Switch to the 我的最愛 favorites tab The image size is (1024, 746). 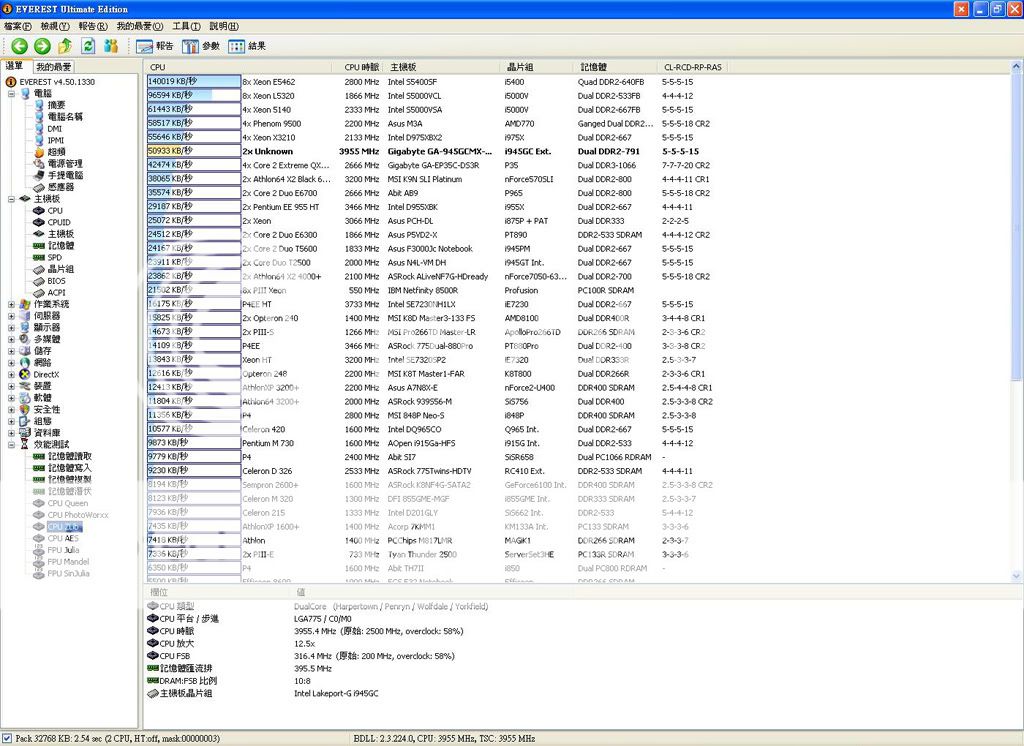point(54,67)
